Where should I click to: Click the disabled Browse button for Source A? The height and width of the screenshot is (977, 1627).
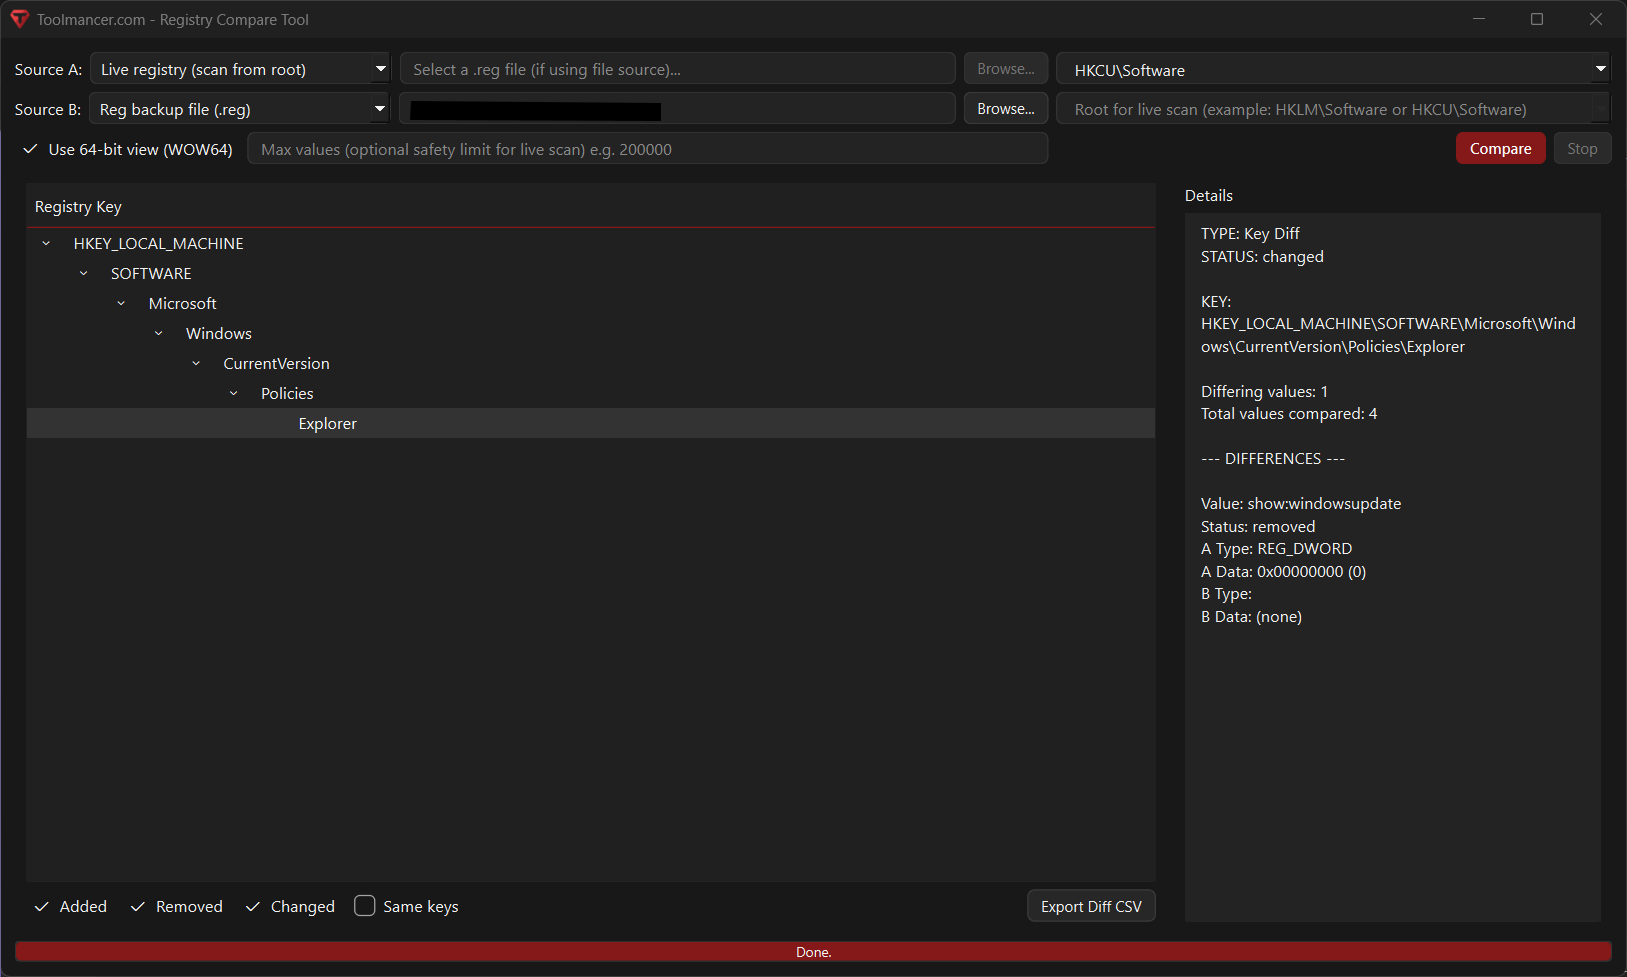tap(1006, 69)
